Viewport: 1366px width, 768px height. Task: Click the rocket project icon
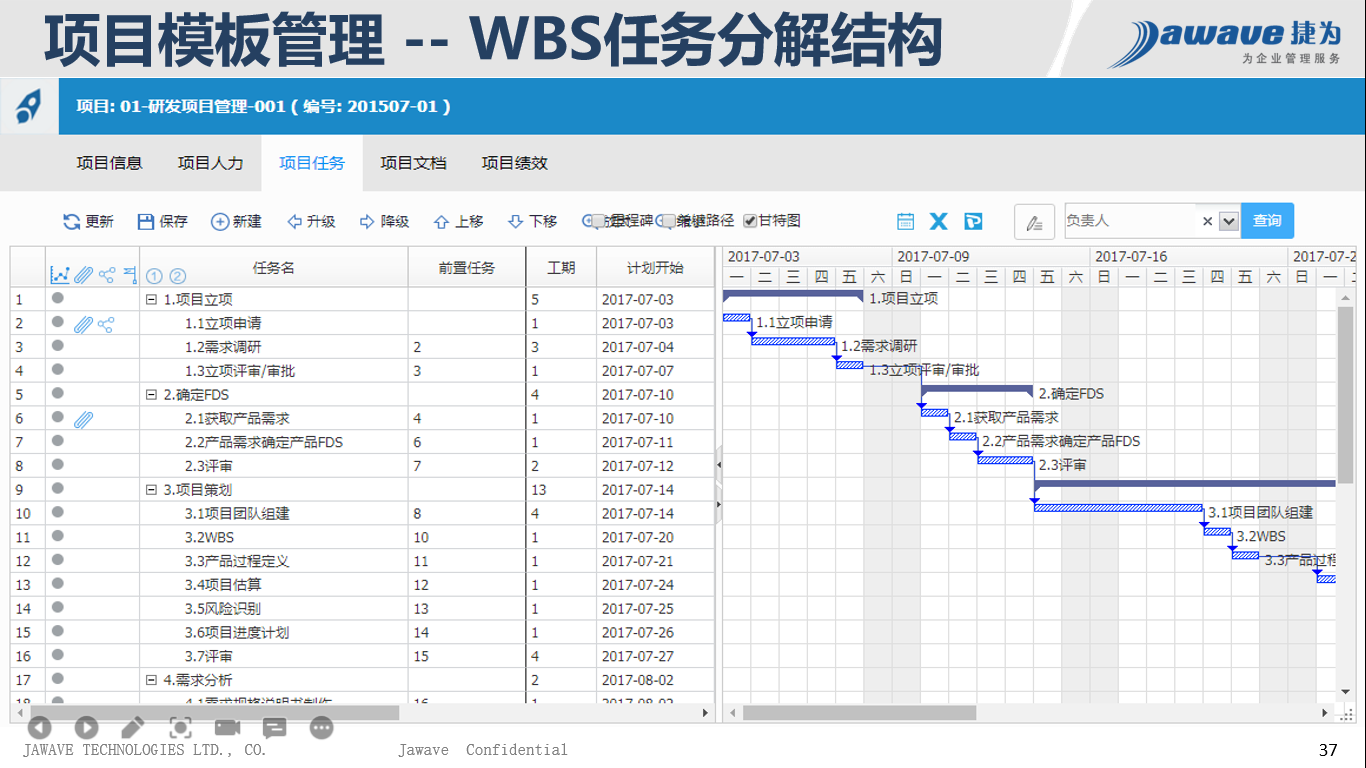coord(28,106)
